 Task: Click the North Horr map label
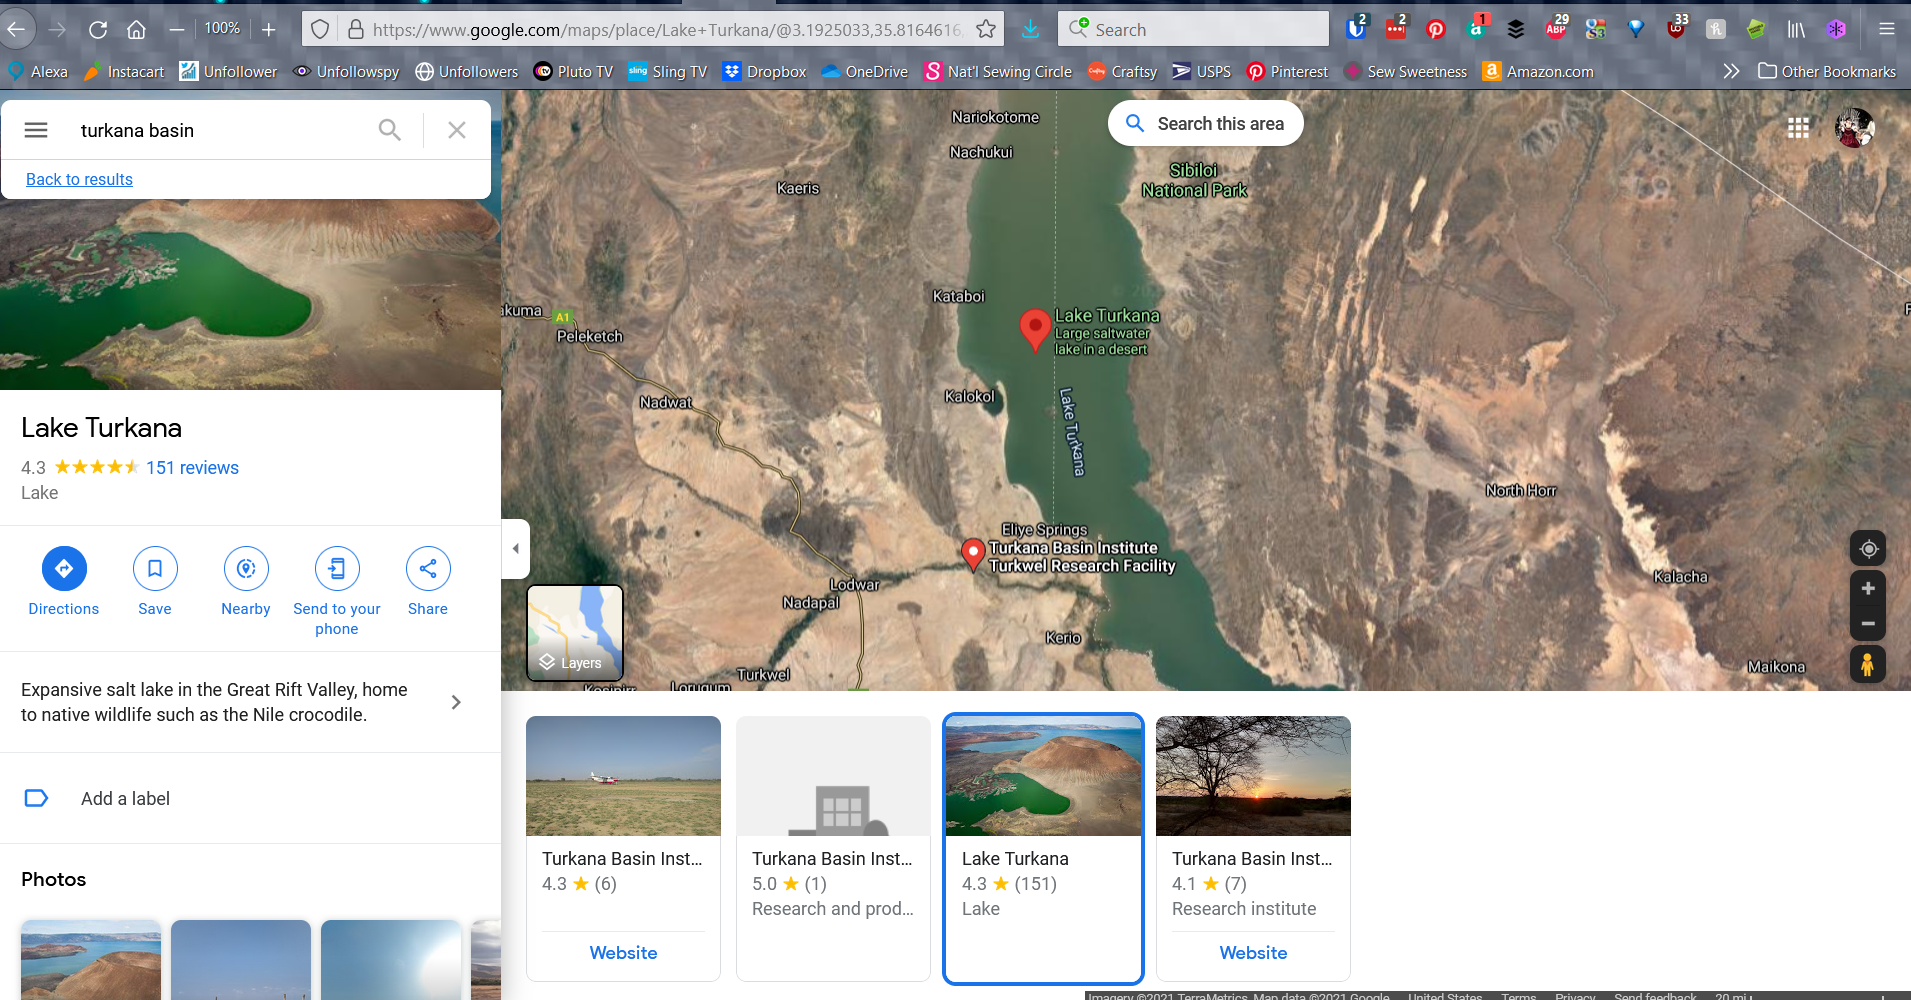[x=1520, y=490]
